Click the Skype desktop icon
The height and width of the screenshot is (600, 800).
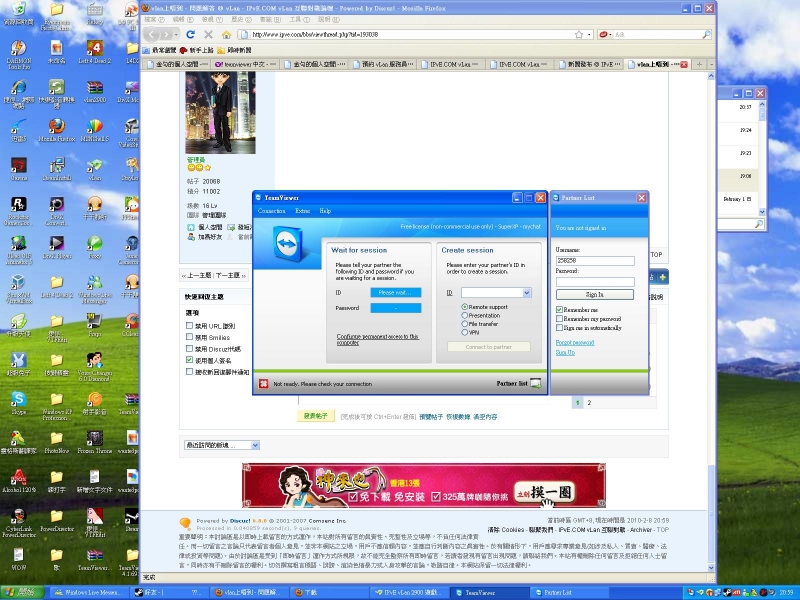18,400
